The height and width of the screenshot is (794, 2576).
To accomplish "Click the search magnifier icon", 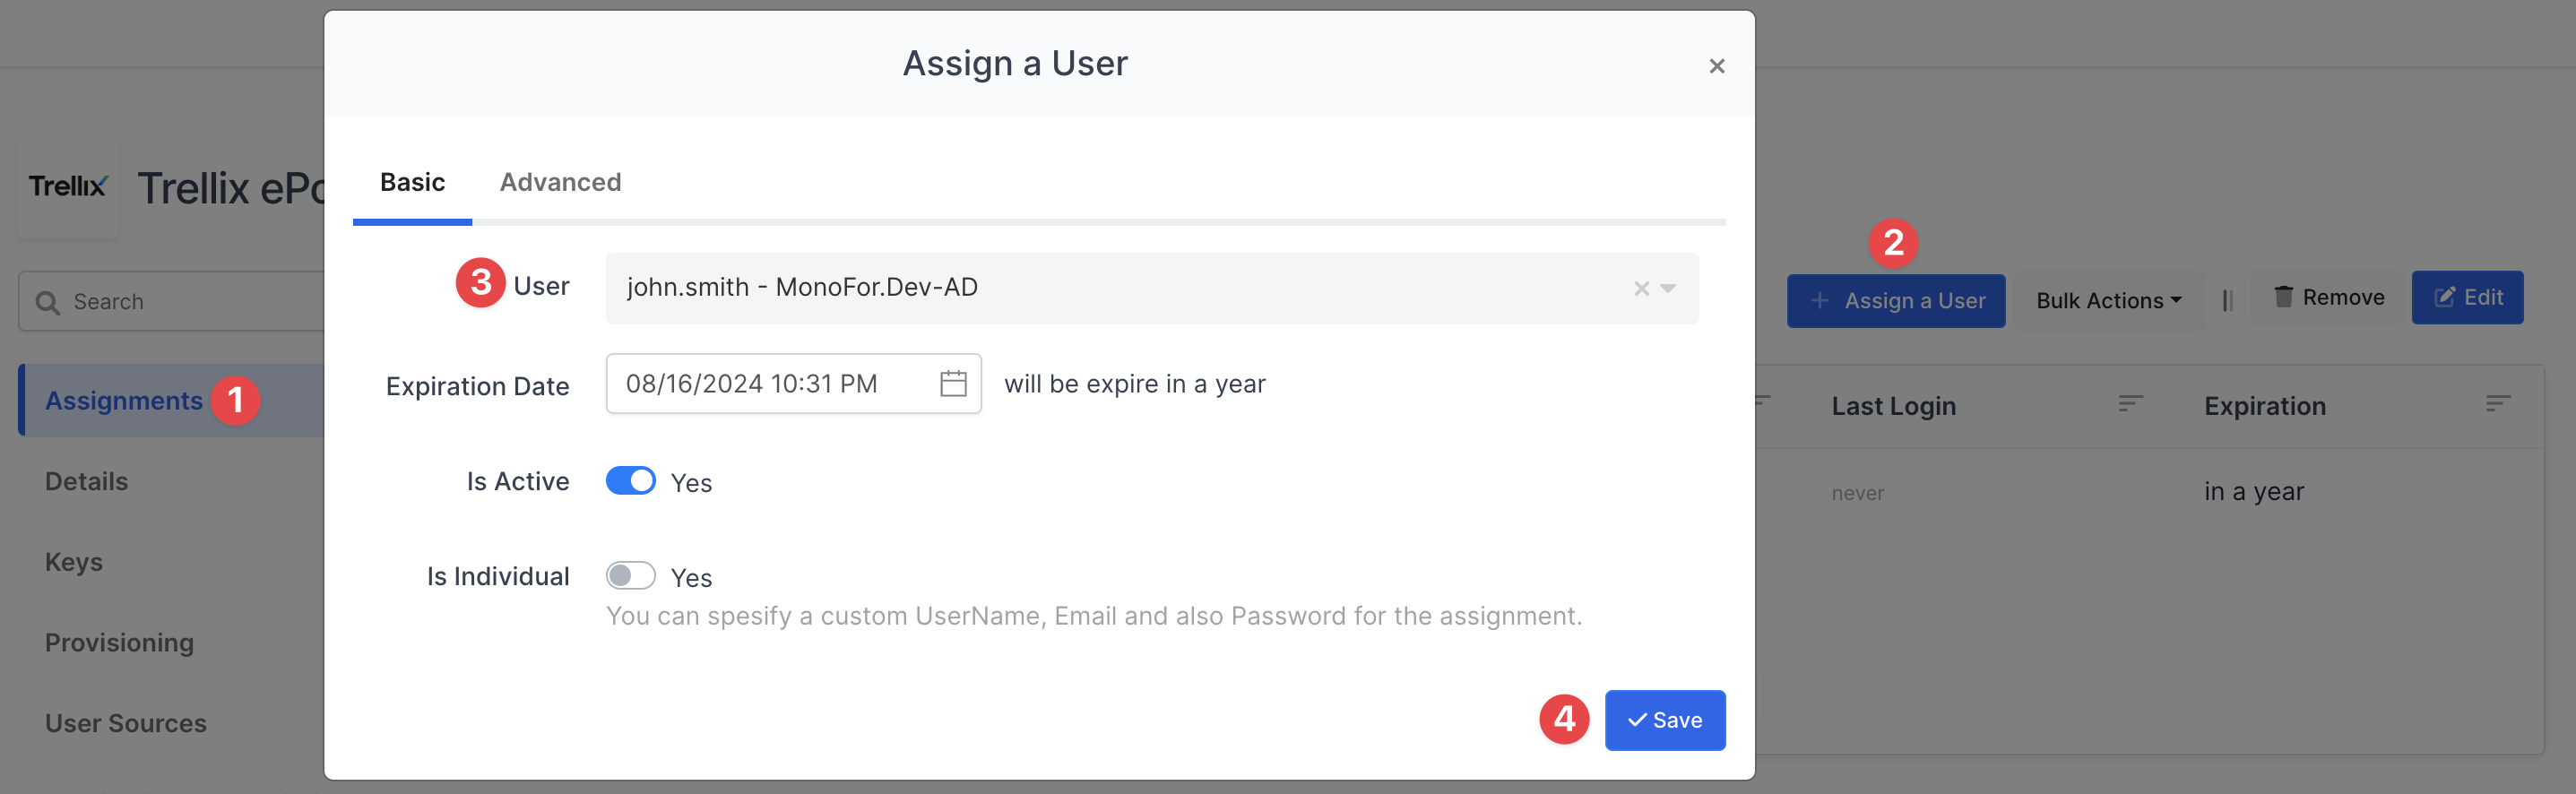I will [x=47, y=302].
